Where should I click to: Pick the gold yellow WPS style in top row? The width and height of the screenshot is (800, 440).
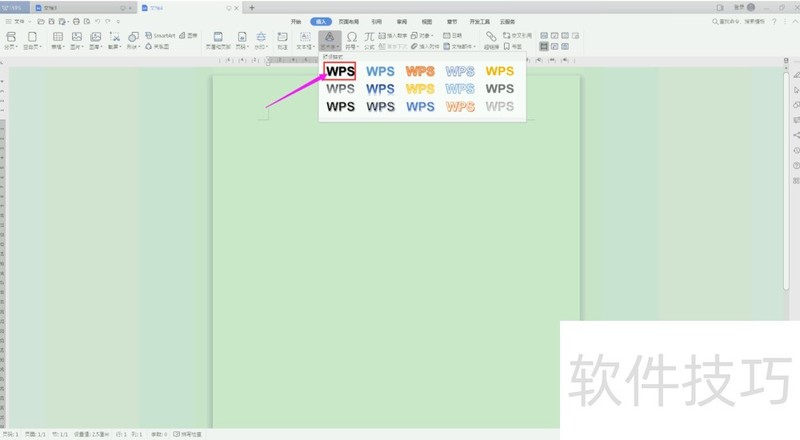pyautogui.click(x=499, y=71)
